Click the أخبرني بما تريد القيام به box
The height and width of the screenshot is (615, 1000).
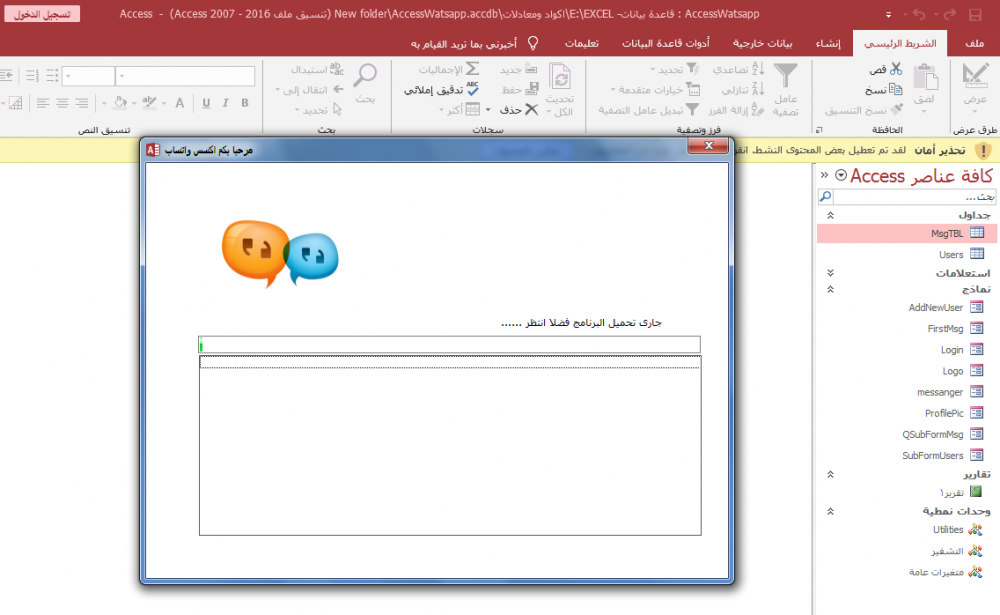click(474, 43)
